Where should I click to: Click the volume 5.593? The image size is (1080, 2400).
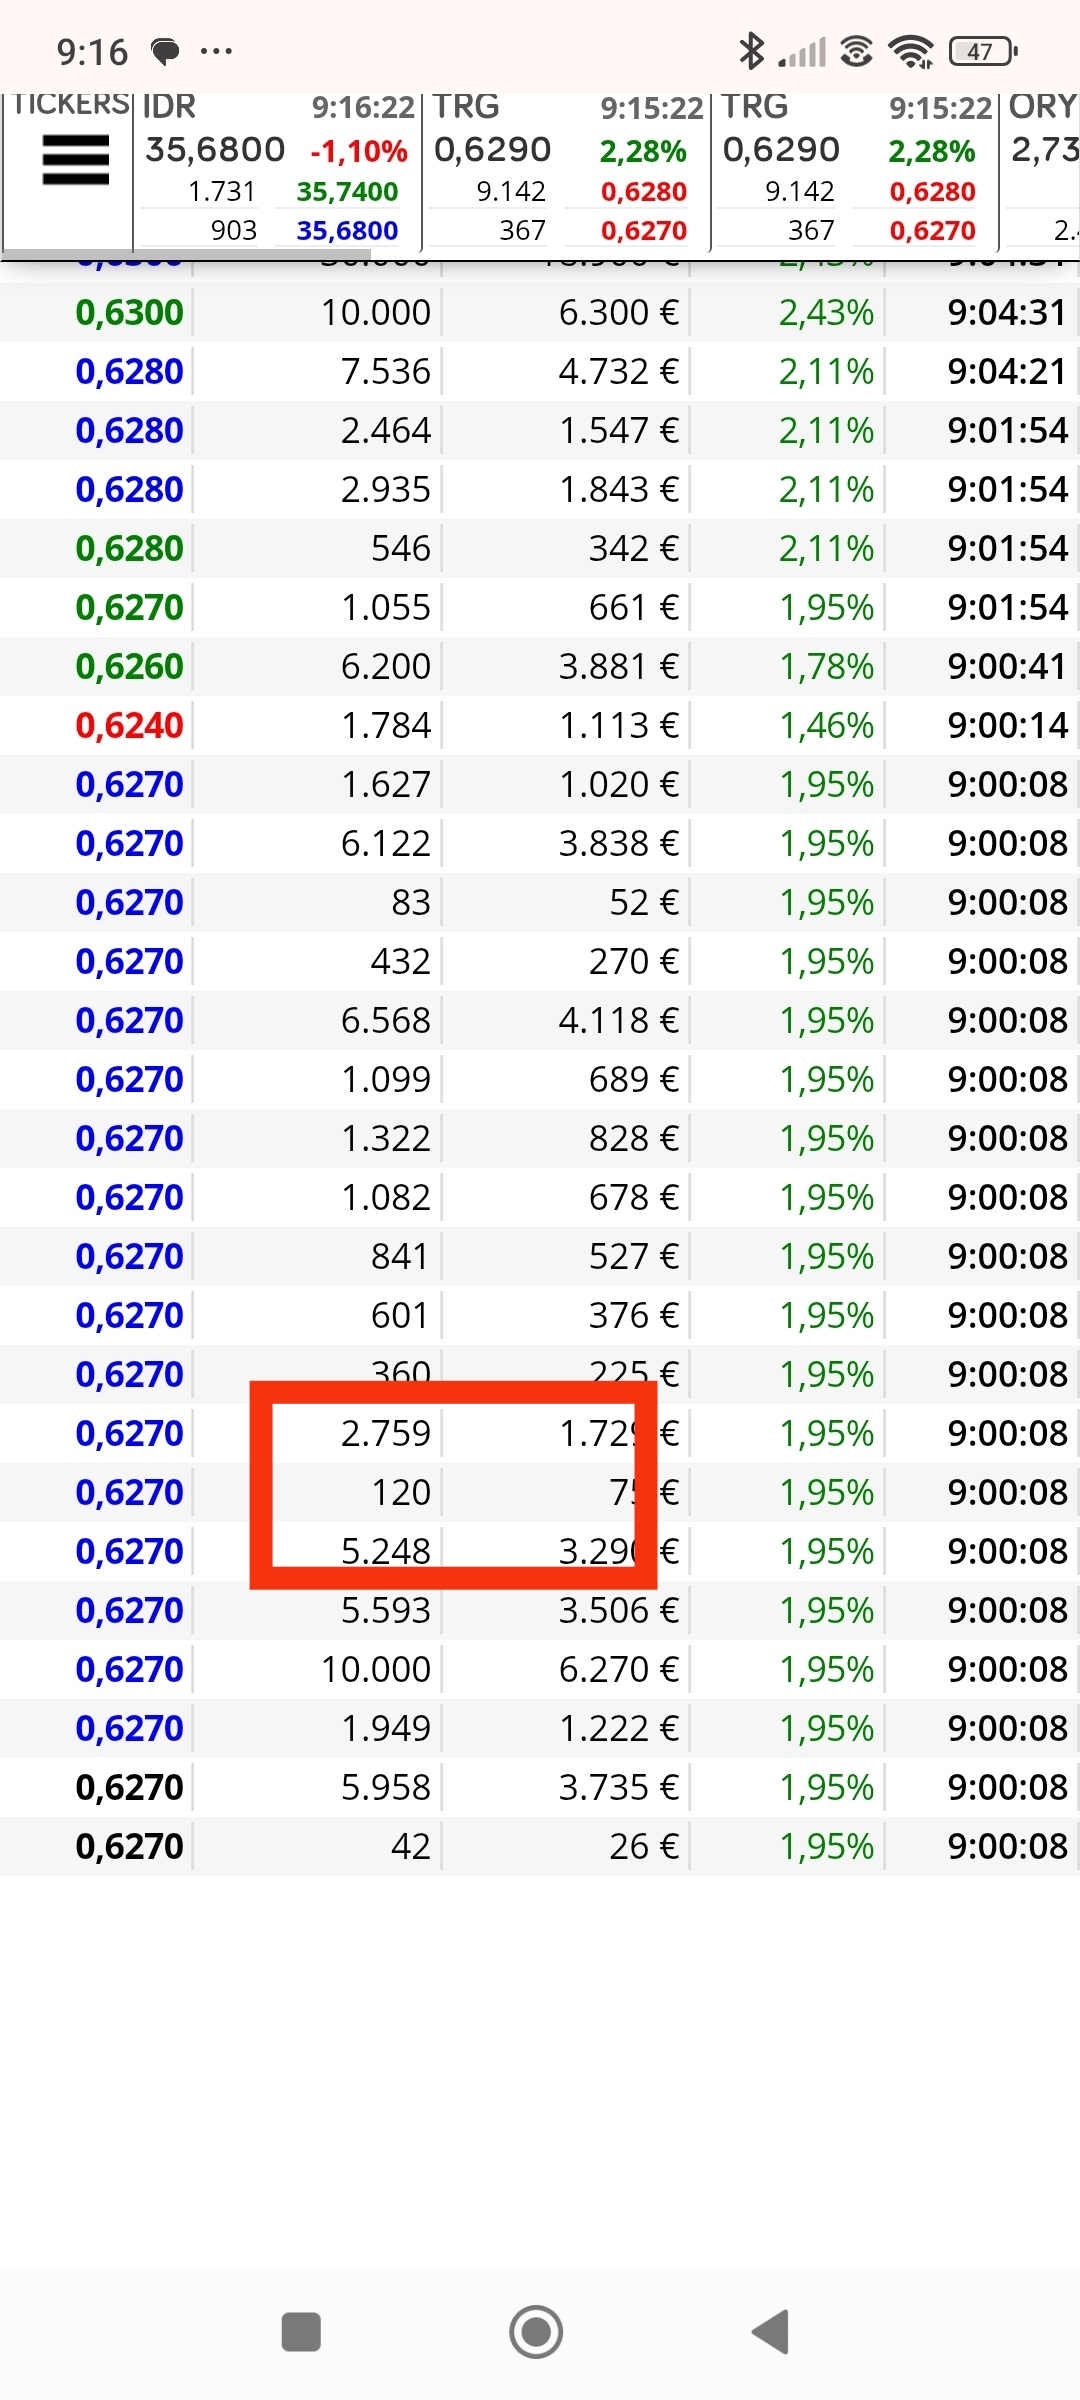(386, 1611)
